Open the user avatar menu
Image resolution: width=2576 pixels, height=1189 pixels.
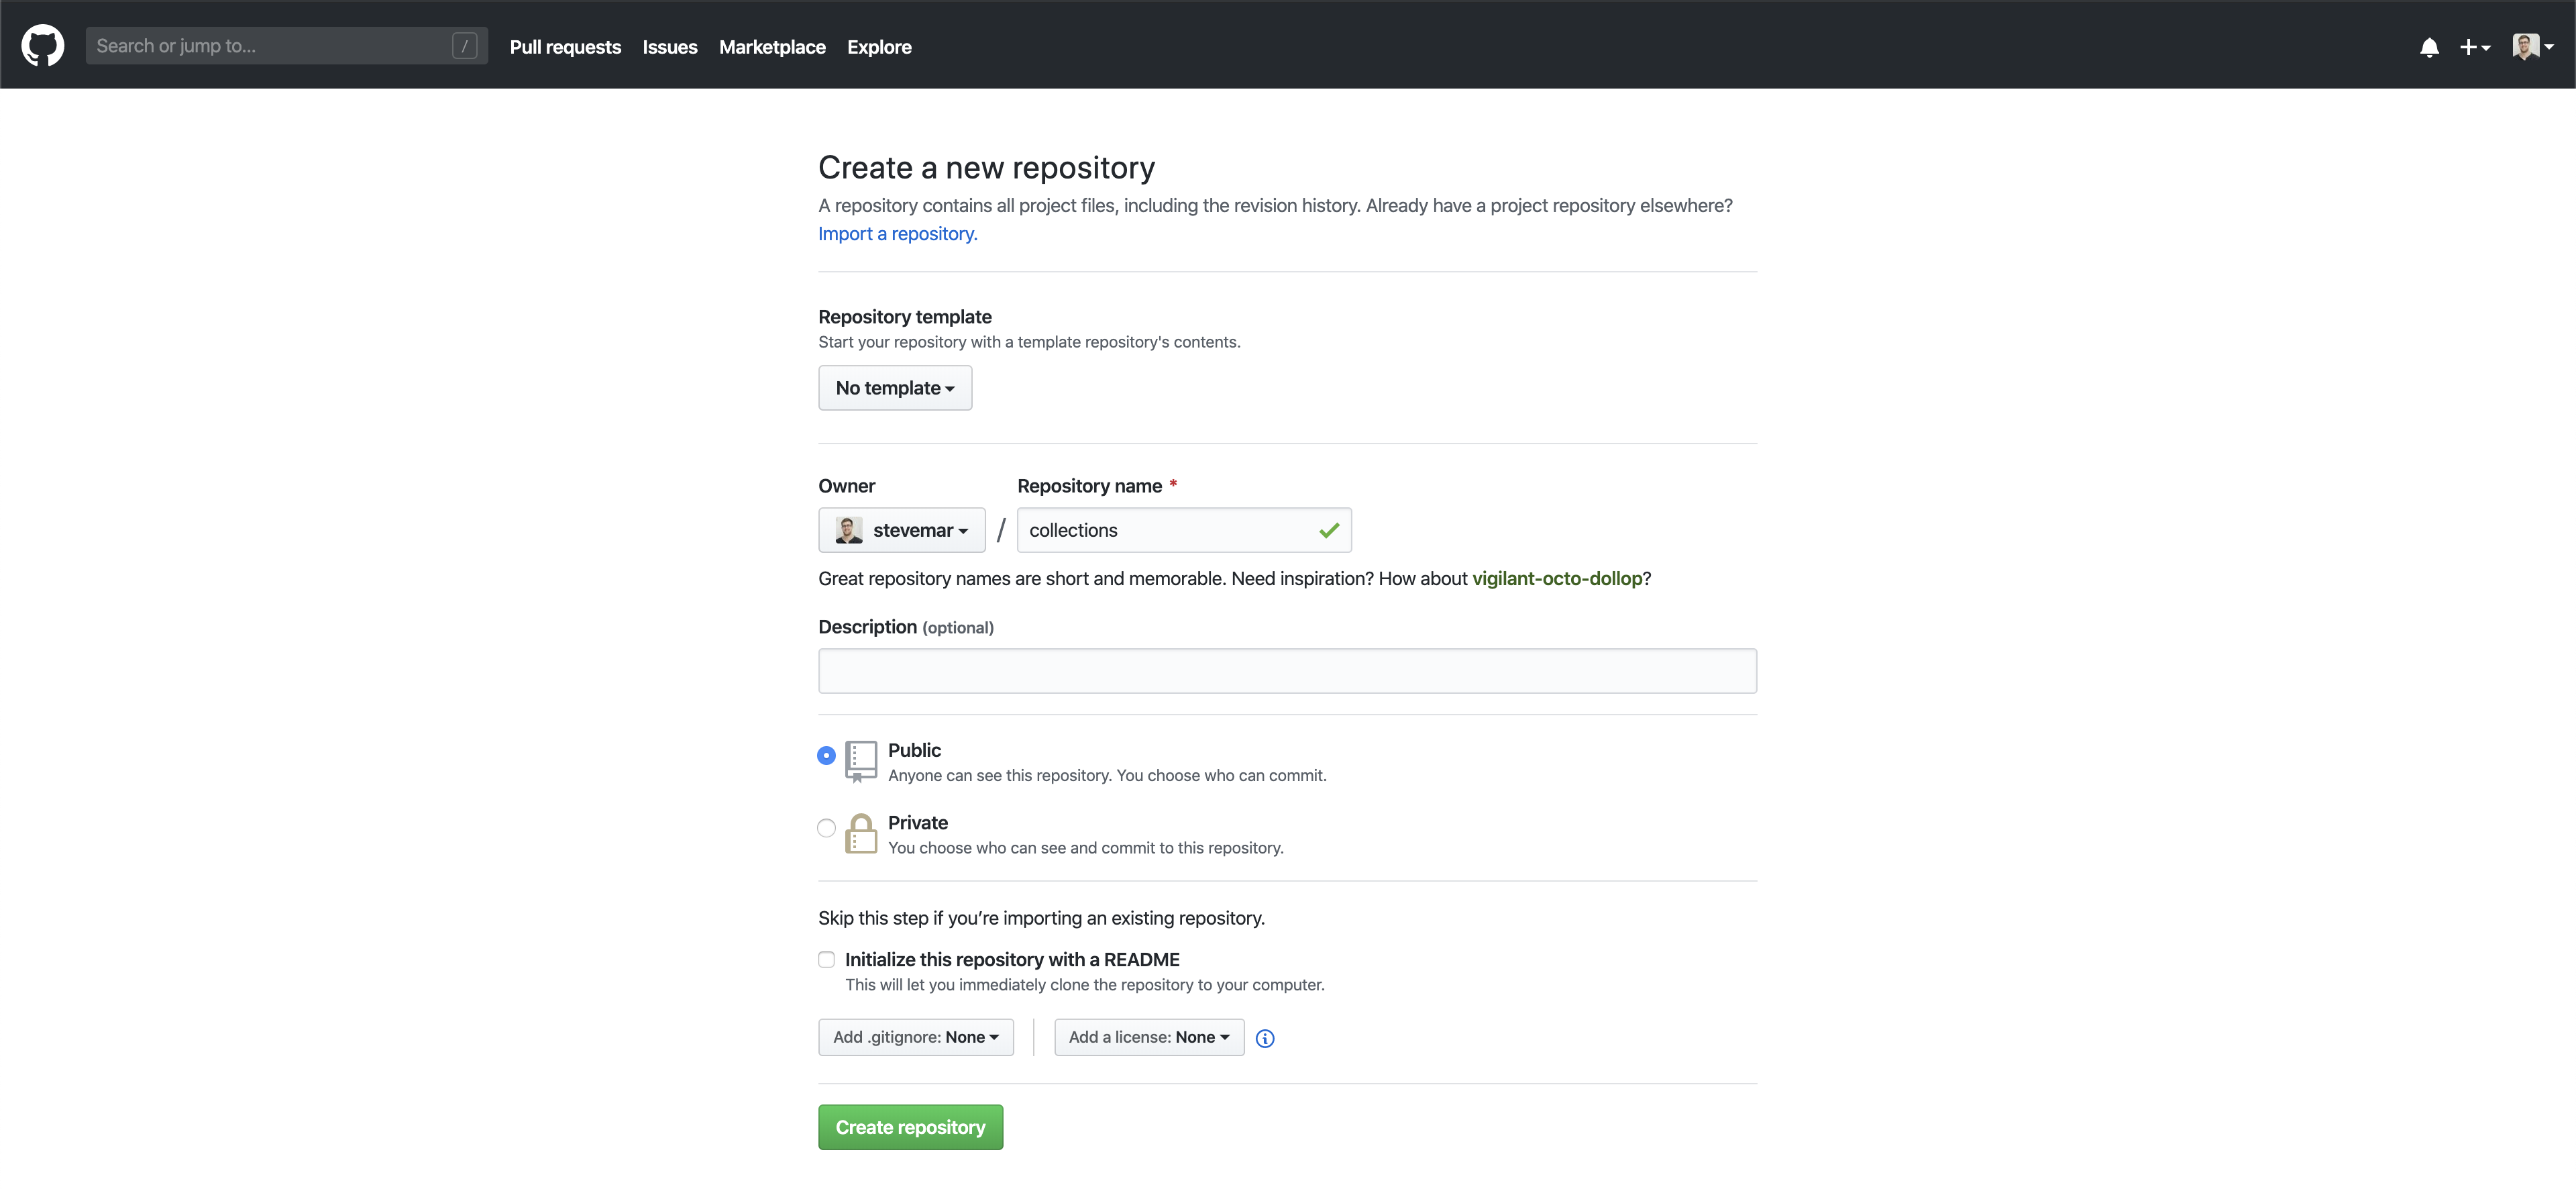tap(2533, 47)
